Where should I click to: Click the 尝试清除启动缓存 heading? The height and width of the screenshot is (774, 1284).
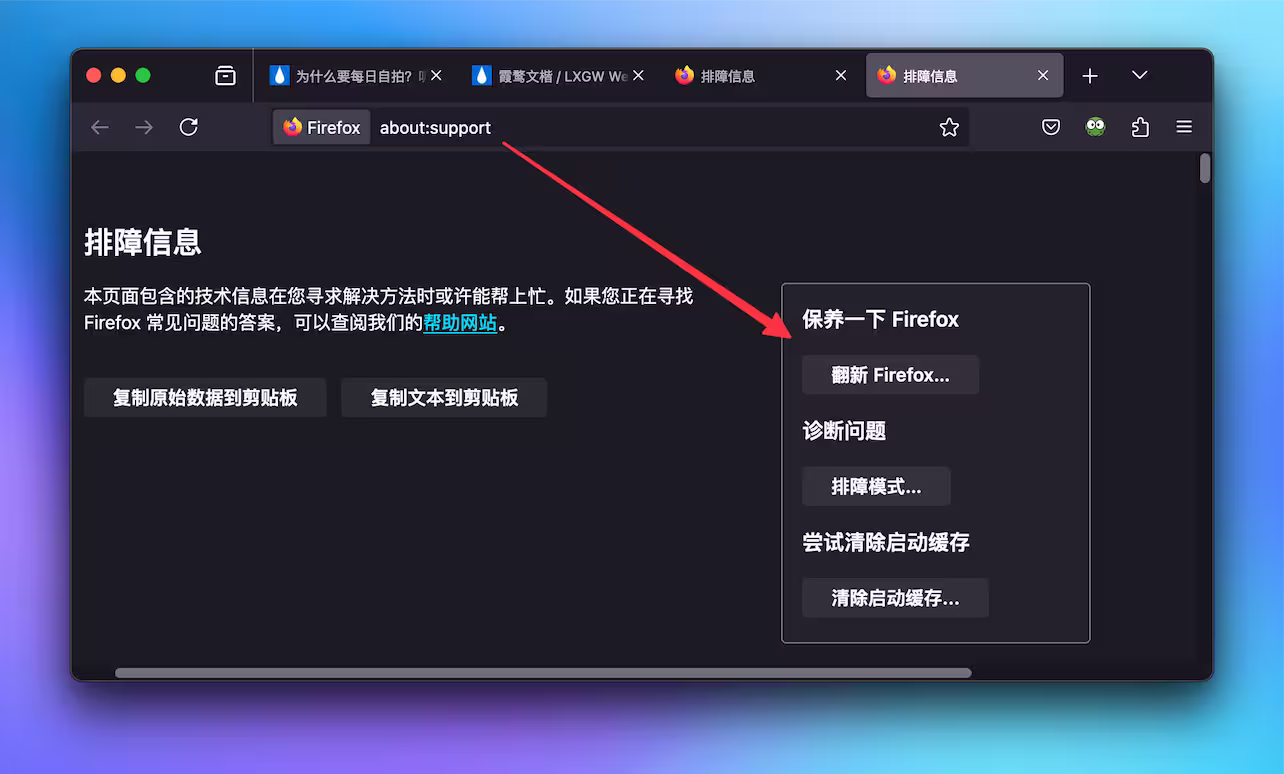click(886, 543)
